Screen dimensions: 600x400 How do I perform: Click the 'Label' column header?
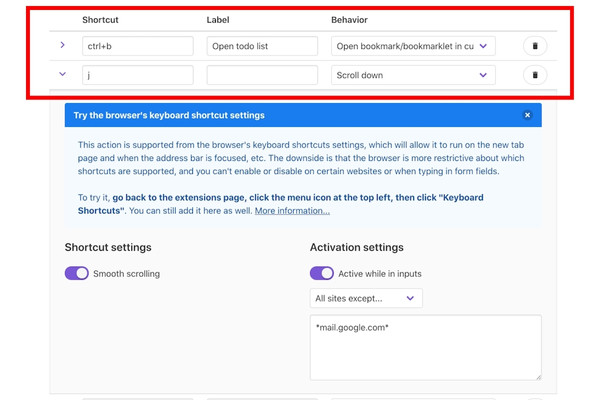click(218, 20)
